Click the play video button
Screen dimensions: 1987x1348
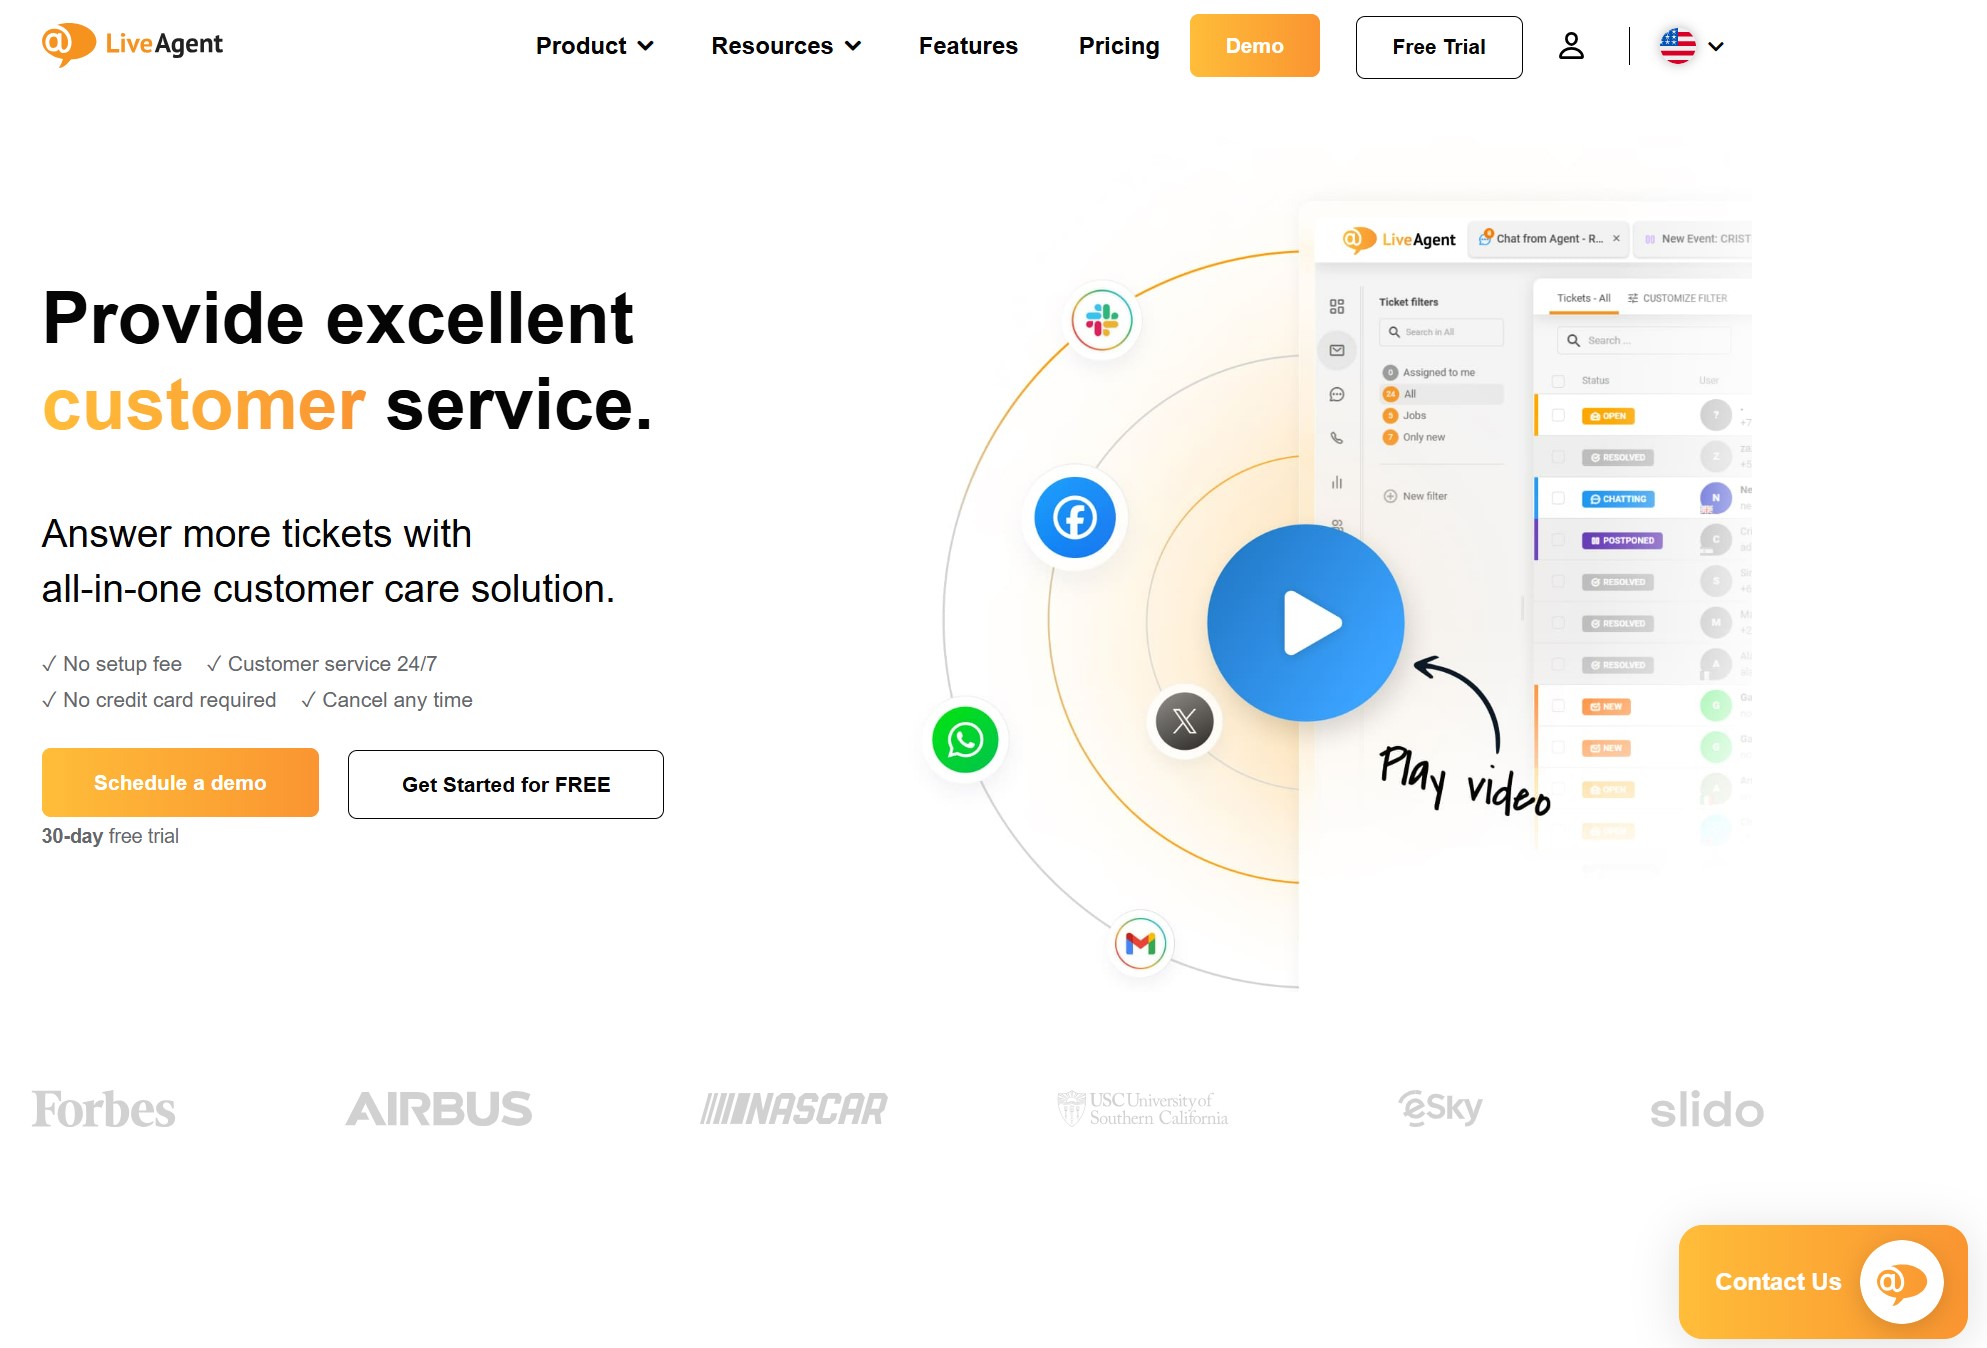pos(1304,621)
